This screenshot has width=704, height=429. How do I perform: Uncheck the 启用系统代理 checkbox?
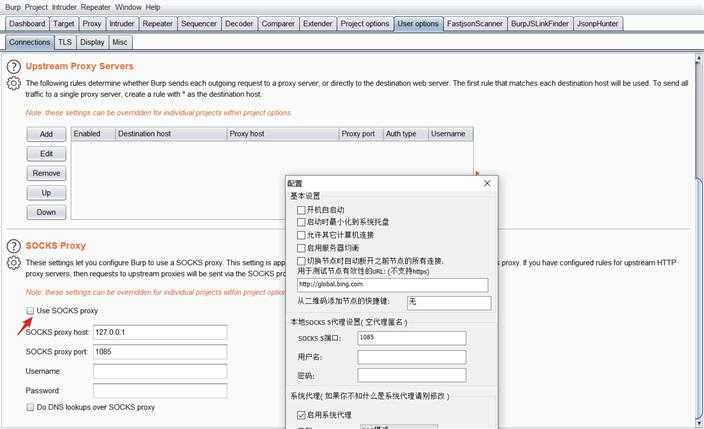[301, 415]
